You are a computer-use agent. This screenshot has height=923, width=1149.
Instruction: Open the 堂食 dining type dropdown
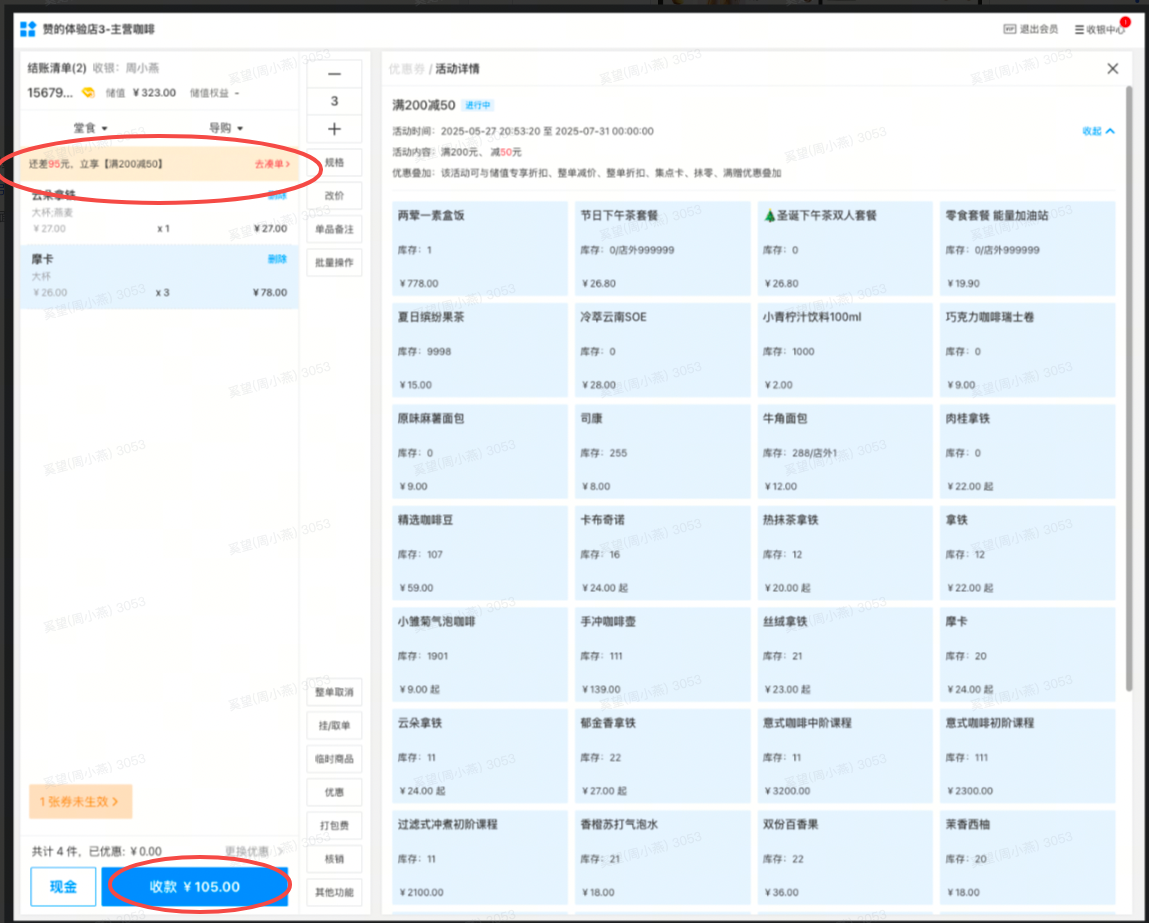[90, 128]
